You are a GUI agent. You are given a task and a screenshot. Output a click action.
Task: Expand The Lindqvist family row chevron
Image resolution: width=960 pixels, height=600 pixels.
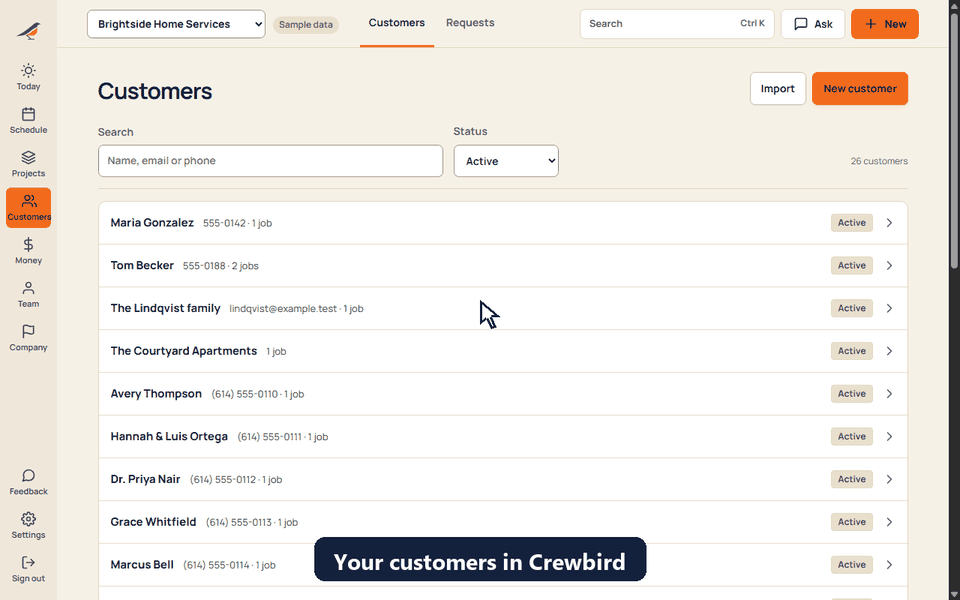click(889, 309)
